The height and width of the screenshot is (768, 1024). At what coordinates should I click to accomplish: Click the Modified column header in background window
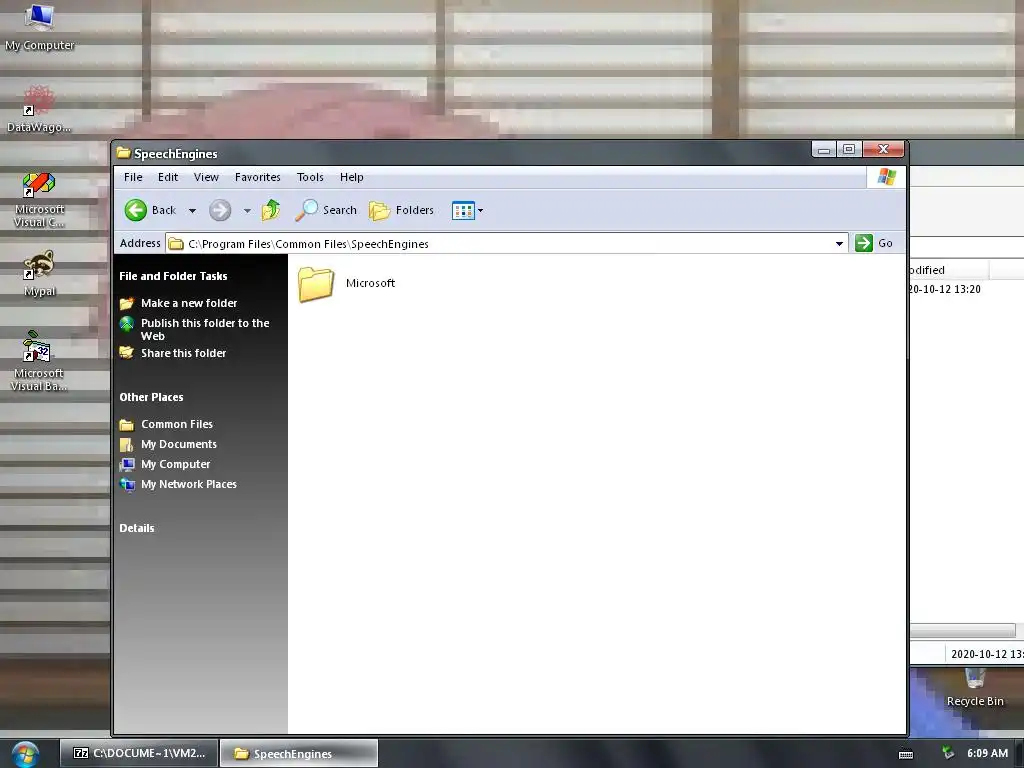tap(950, 270)
